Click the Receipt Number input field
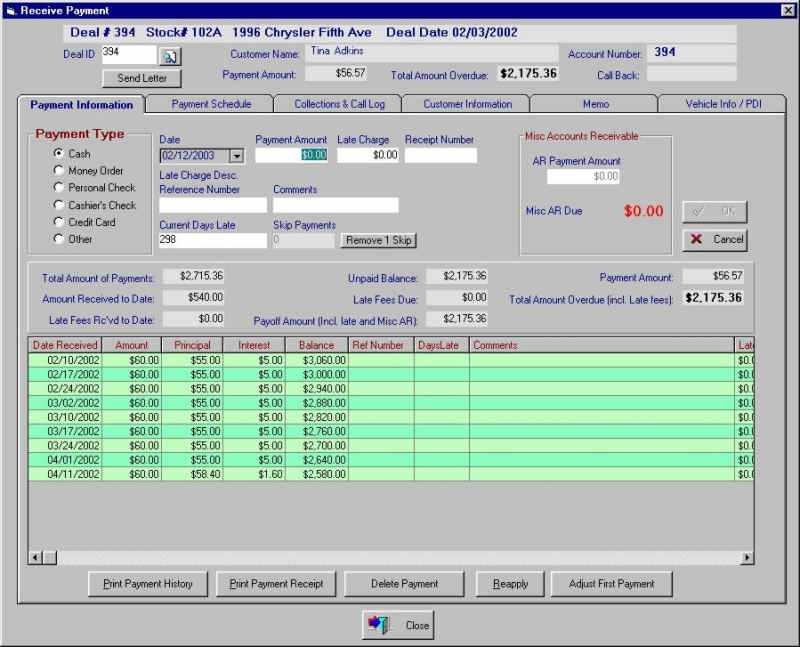 tap(441, 155)
